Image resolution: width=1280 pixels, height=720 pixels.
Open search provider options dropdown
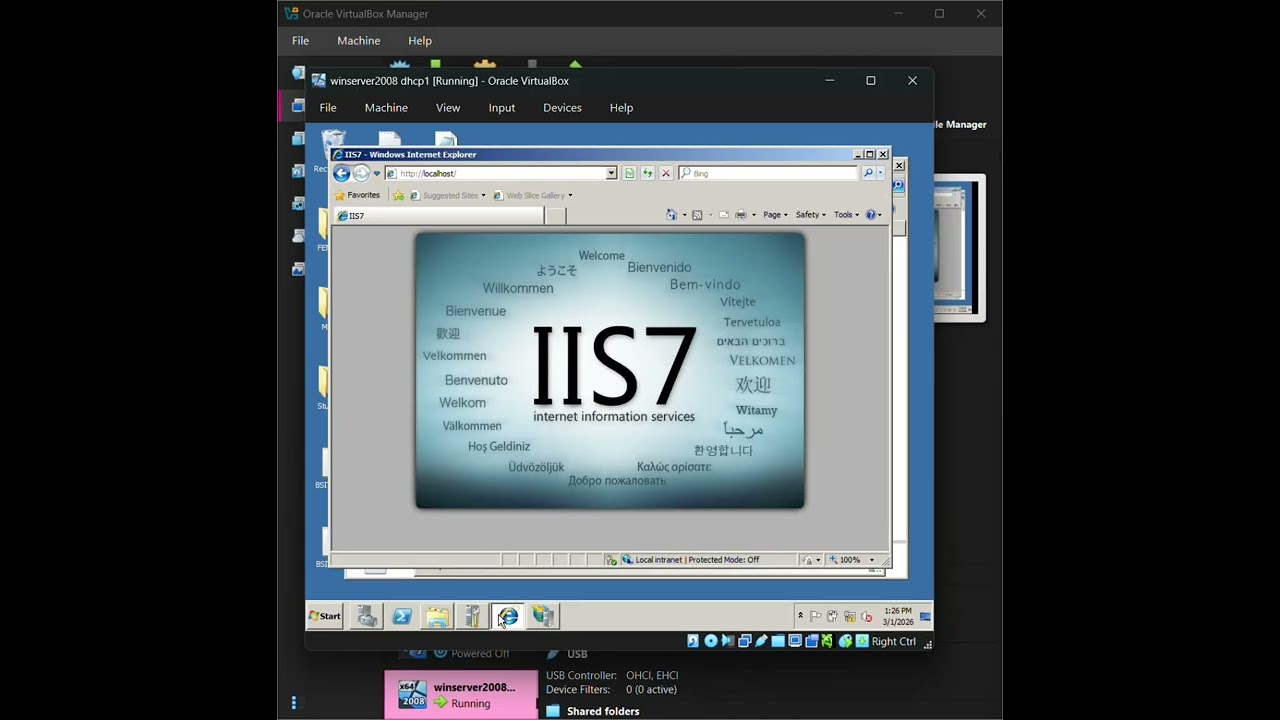point(880,173)
